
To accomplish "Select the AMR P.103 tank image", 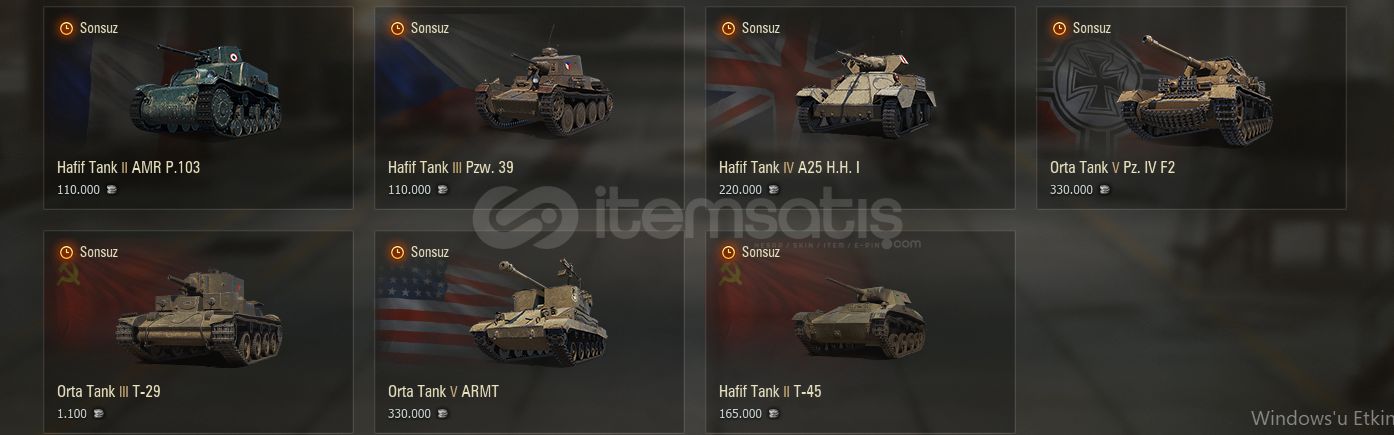I will click(x=206, y=88).
